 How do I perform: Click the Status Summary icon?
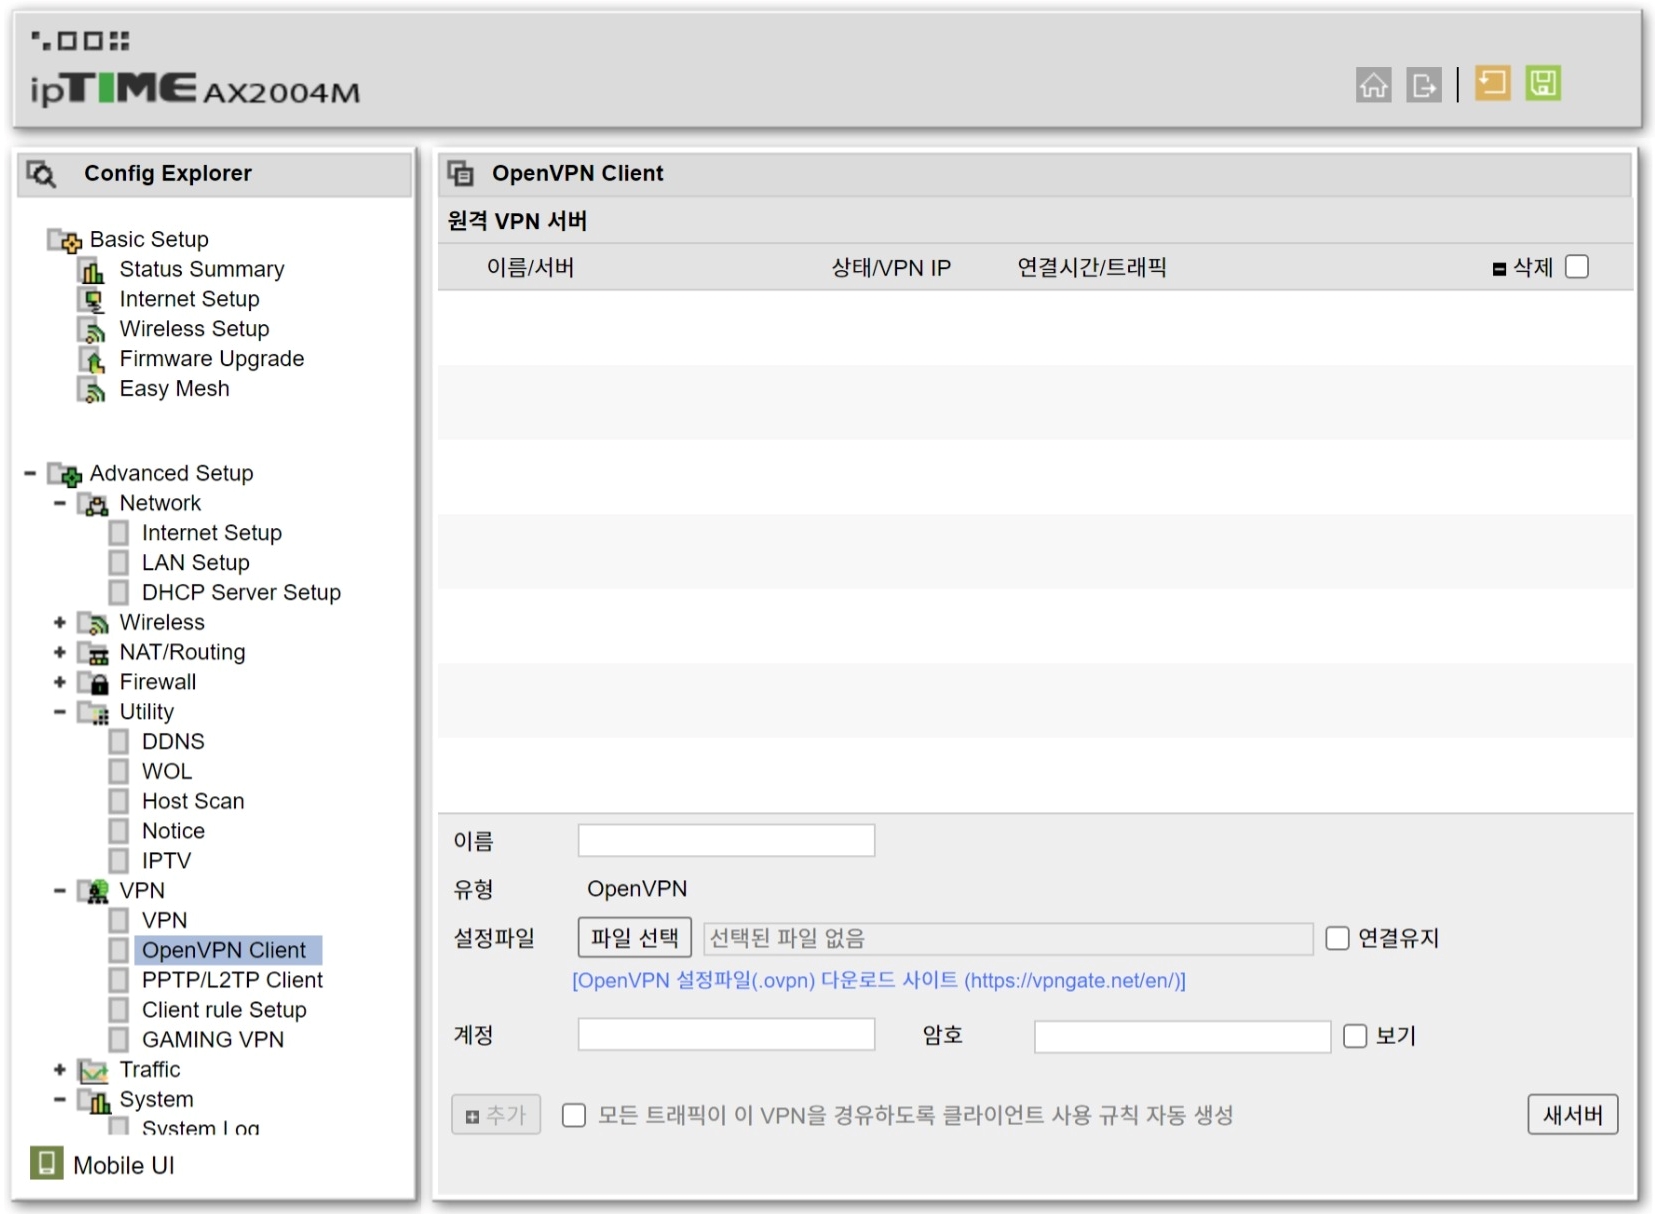tap(92, 270)
